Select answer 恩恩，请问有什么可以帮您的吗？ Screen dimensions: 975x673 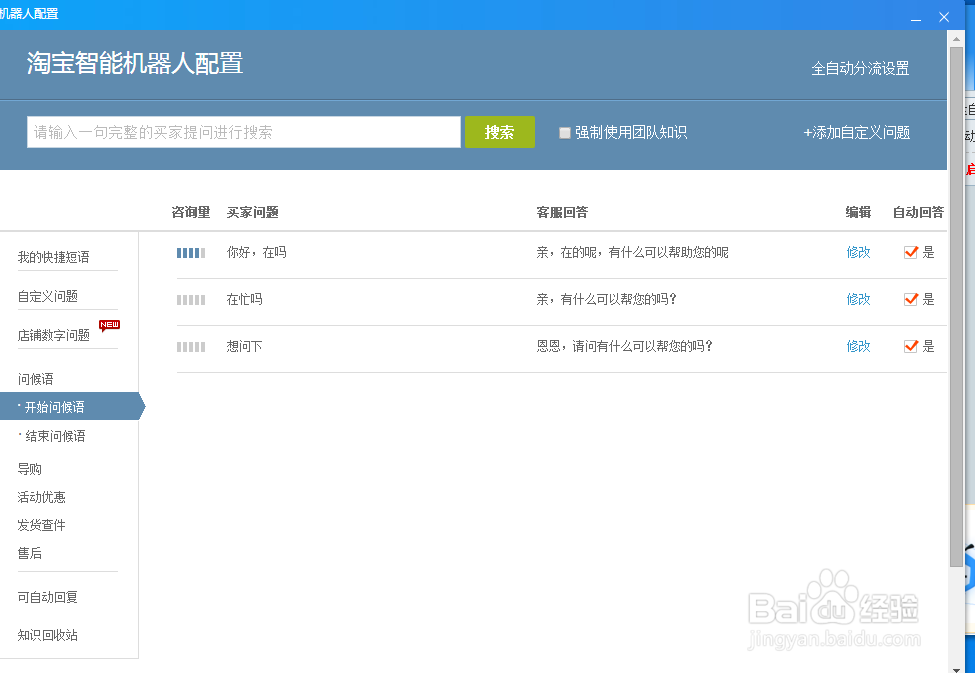click(624, 346)
